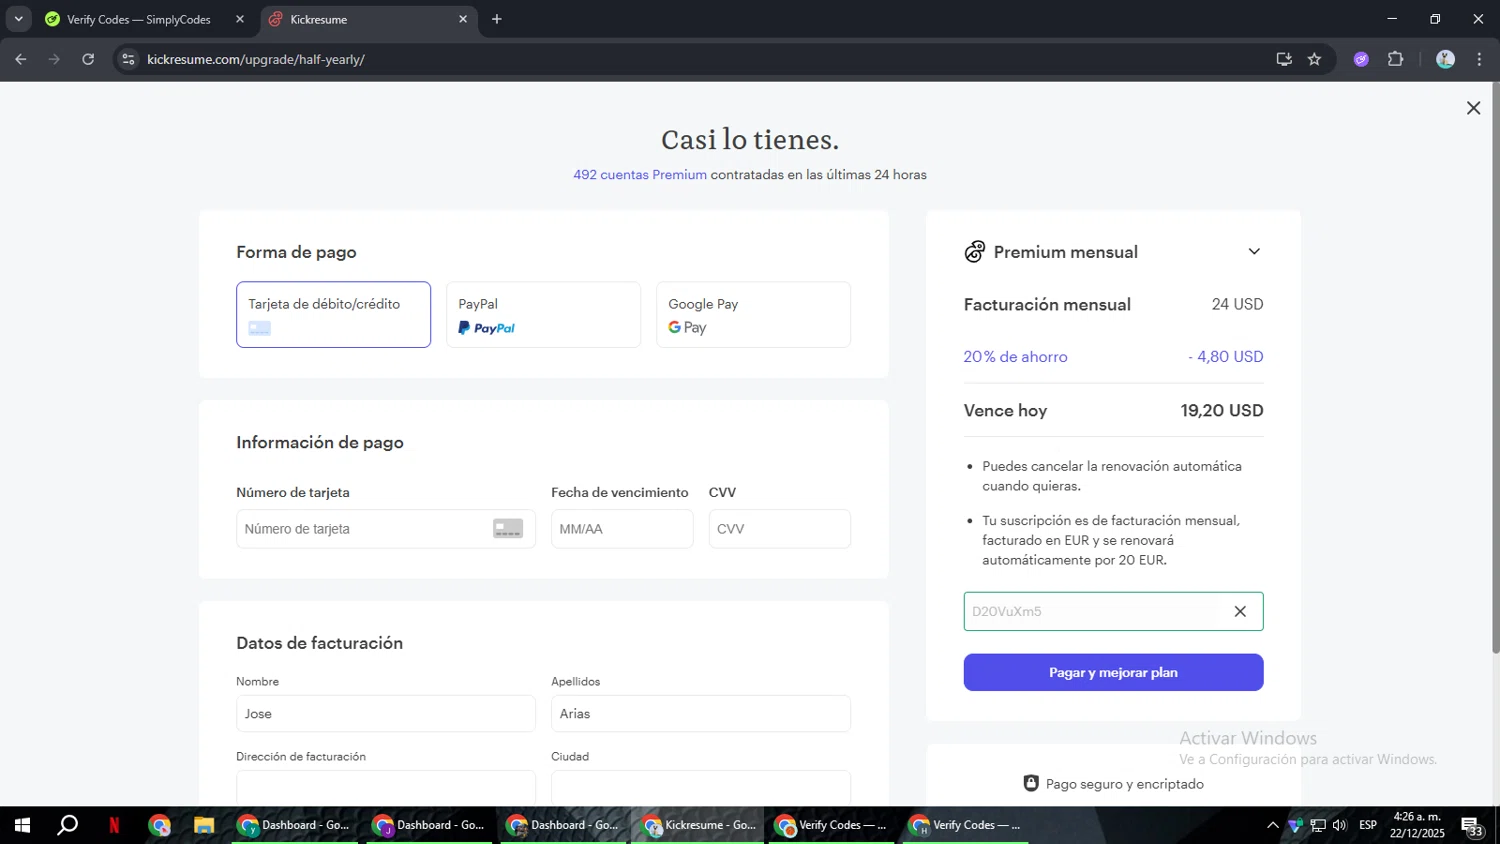Image resolution: width=1500 pixels, height=844 pixels.
Task: Open the Windows Start menu
Action: (22, 825)
